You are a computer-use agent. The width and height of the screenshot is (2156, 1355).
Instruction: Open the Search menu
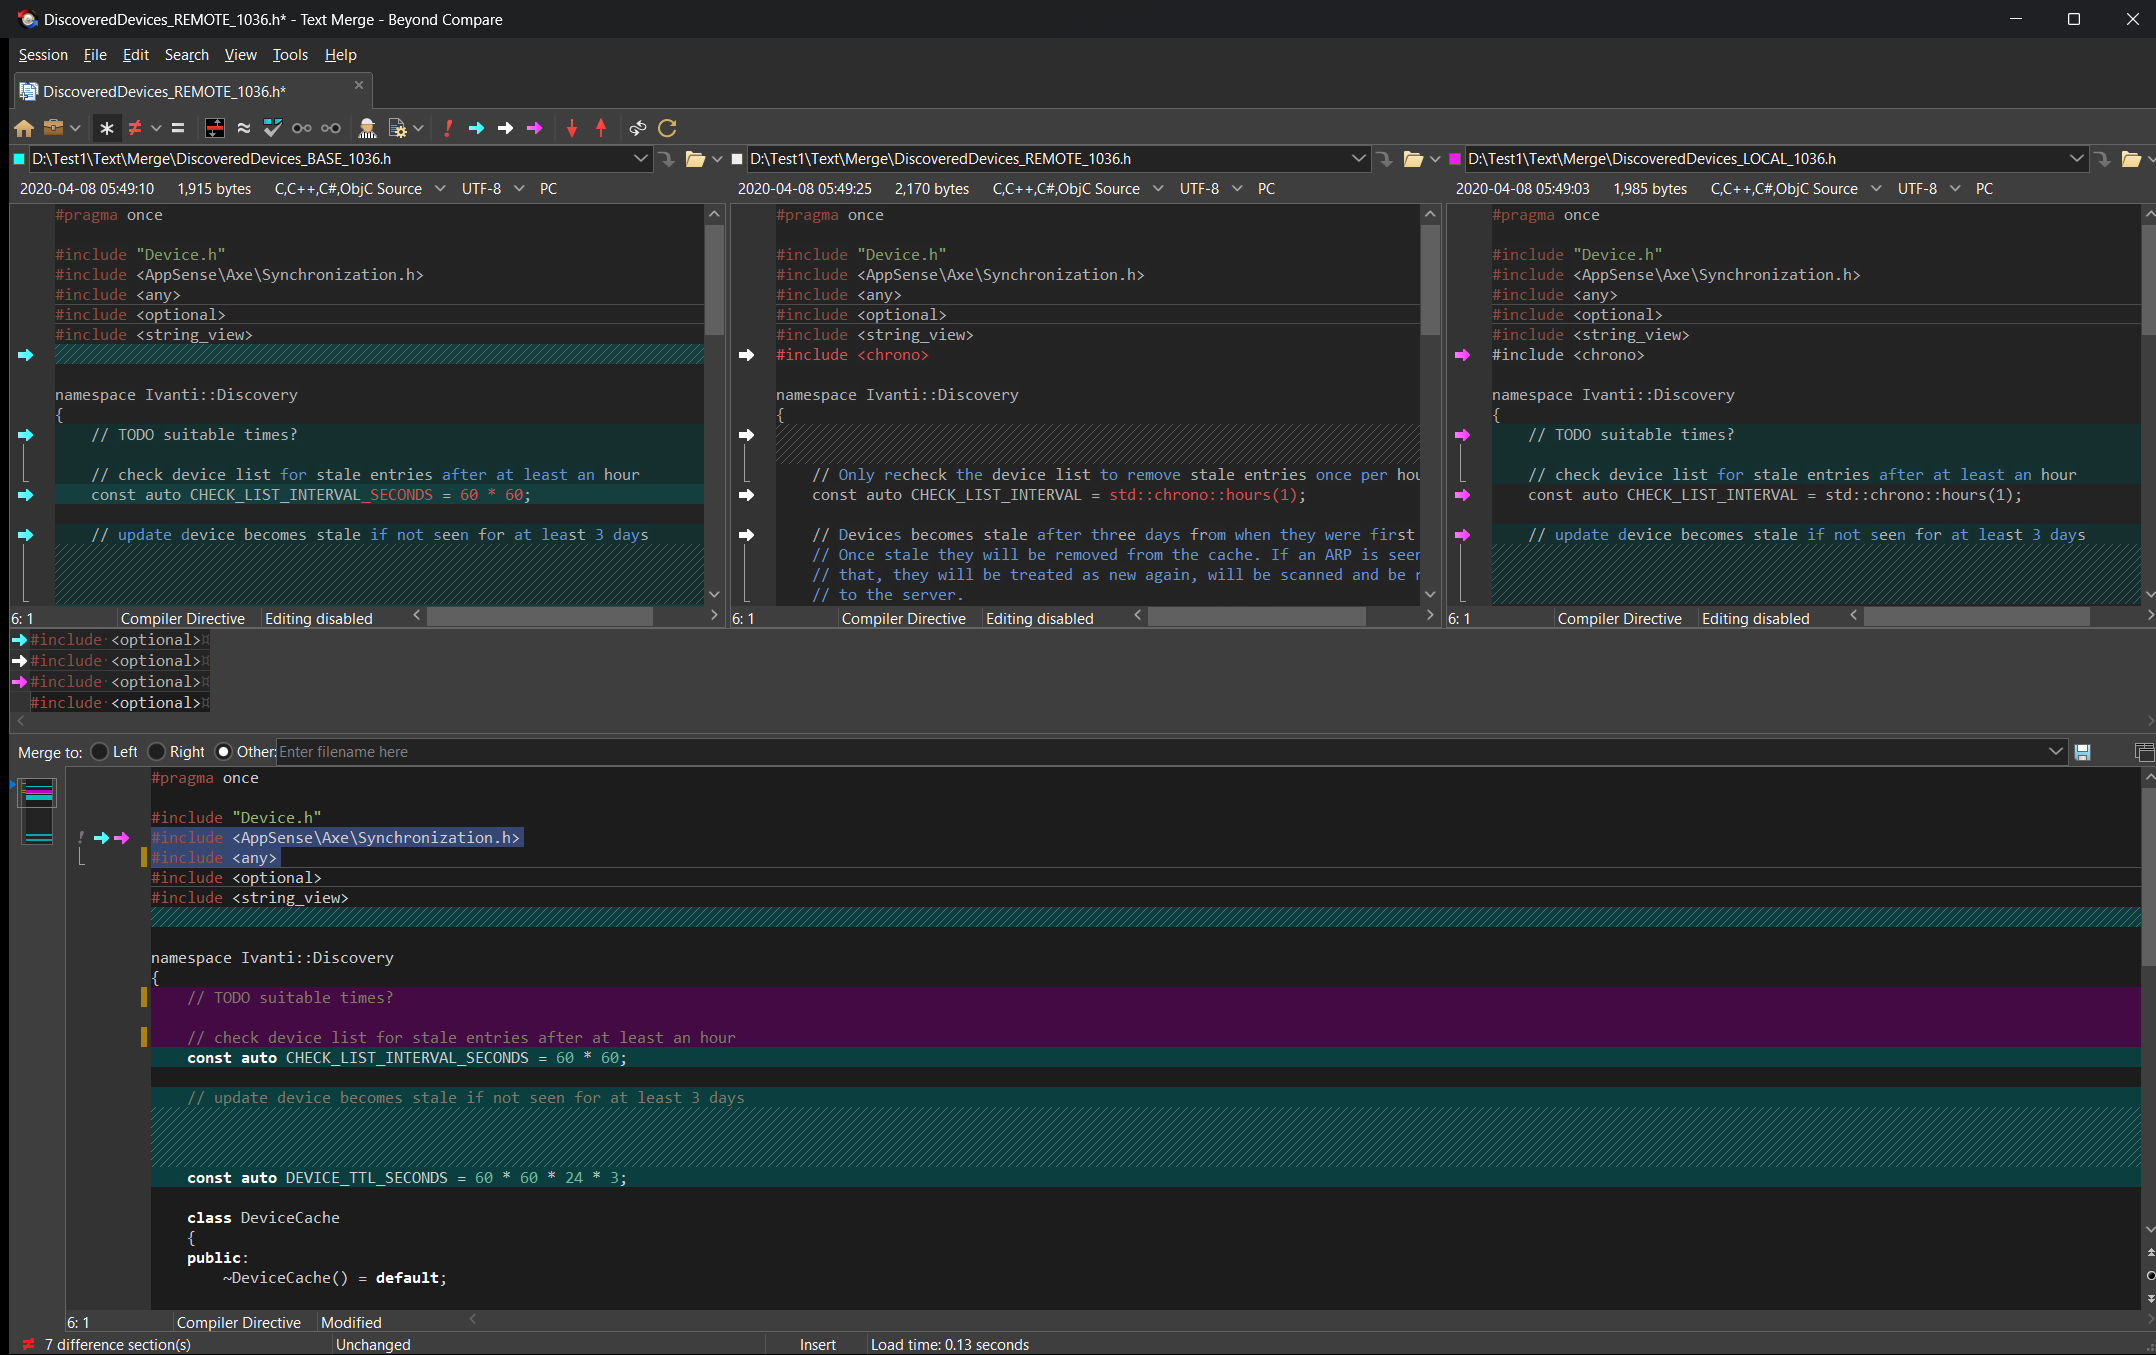click(x=186, y=55)
